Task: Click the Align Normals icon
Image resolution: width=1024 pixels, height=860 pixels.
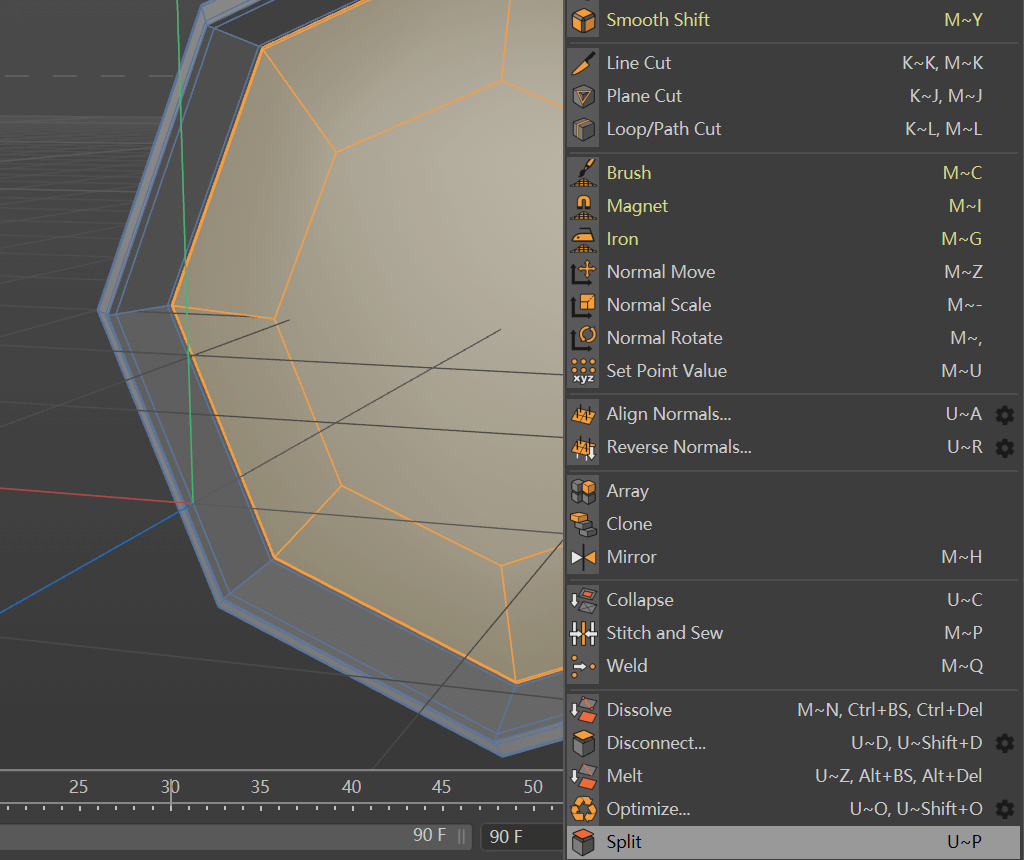Action: (583, 414)
